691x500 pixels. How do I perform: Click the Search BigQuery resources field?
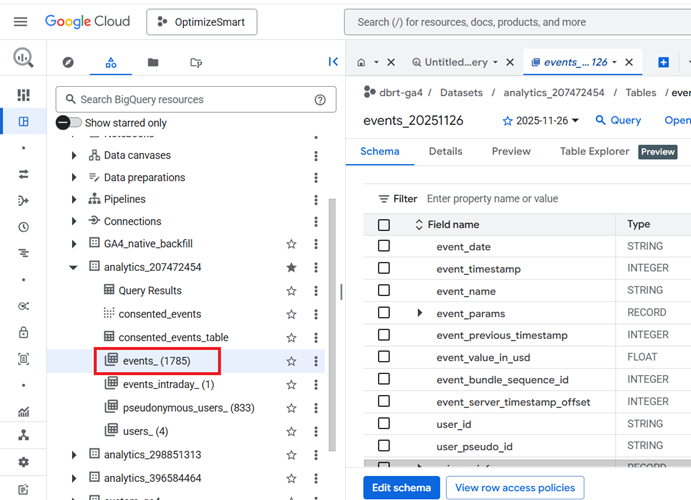click(x=196, y=100)
